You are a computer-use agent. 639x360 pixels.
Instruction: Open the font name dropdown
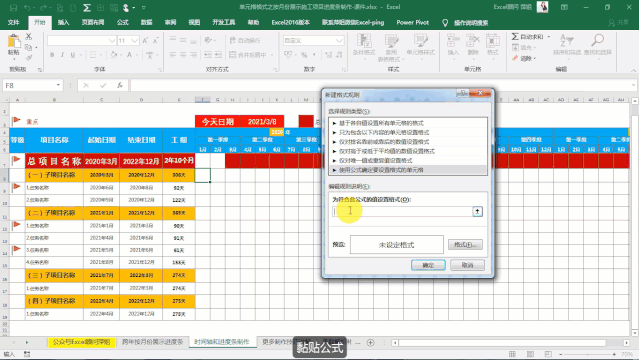[x=112, y=40]
